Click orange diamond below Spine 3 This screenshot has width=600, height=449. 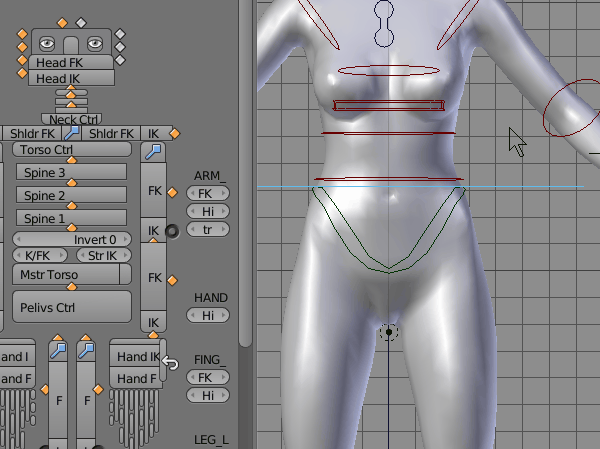click(x=72, y=183)
